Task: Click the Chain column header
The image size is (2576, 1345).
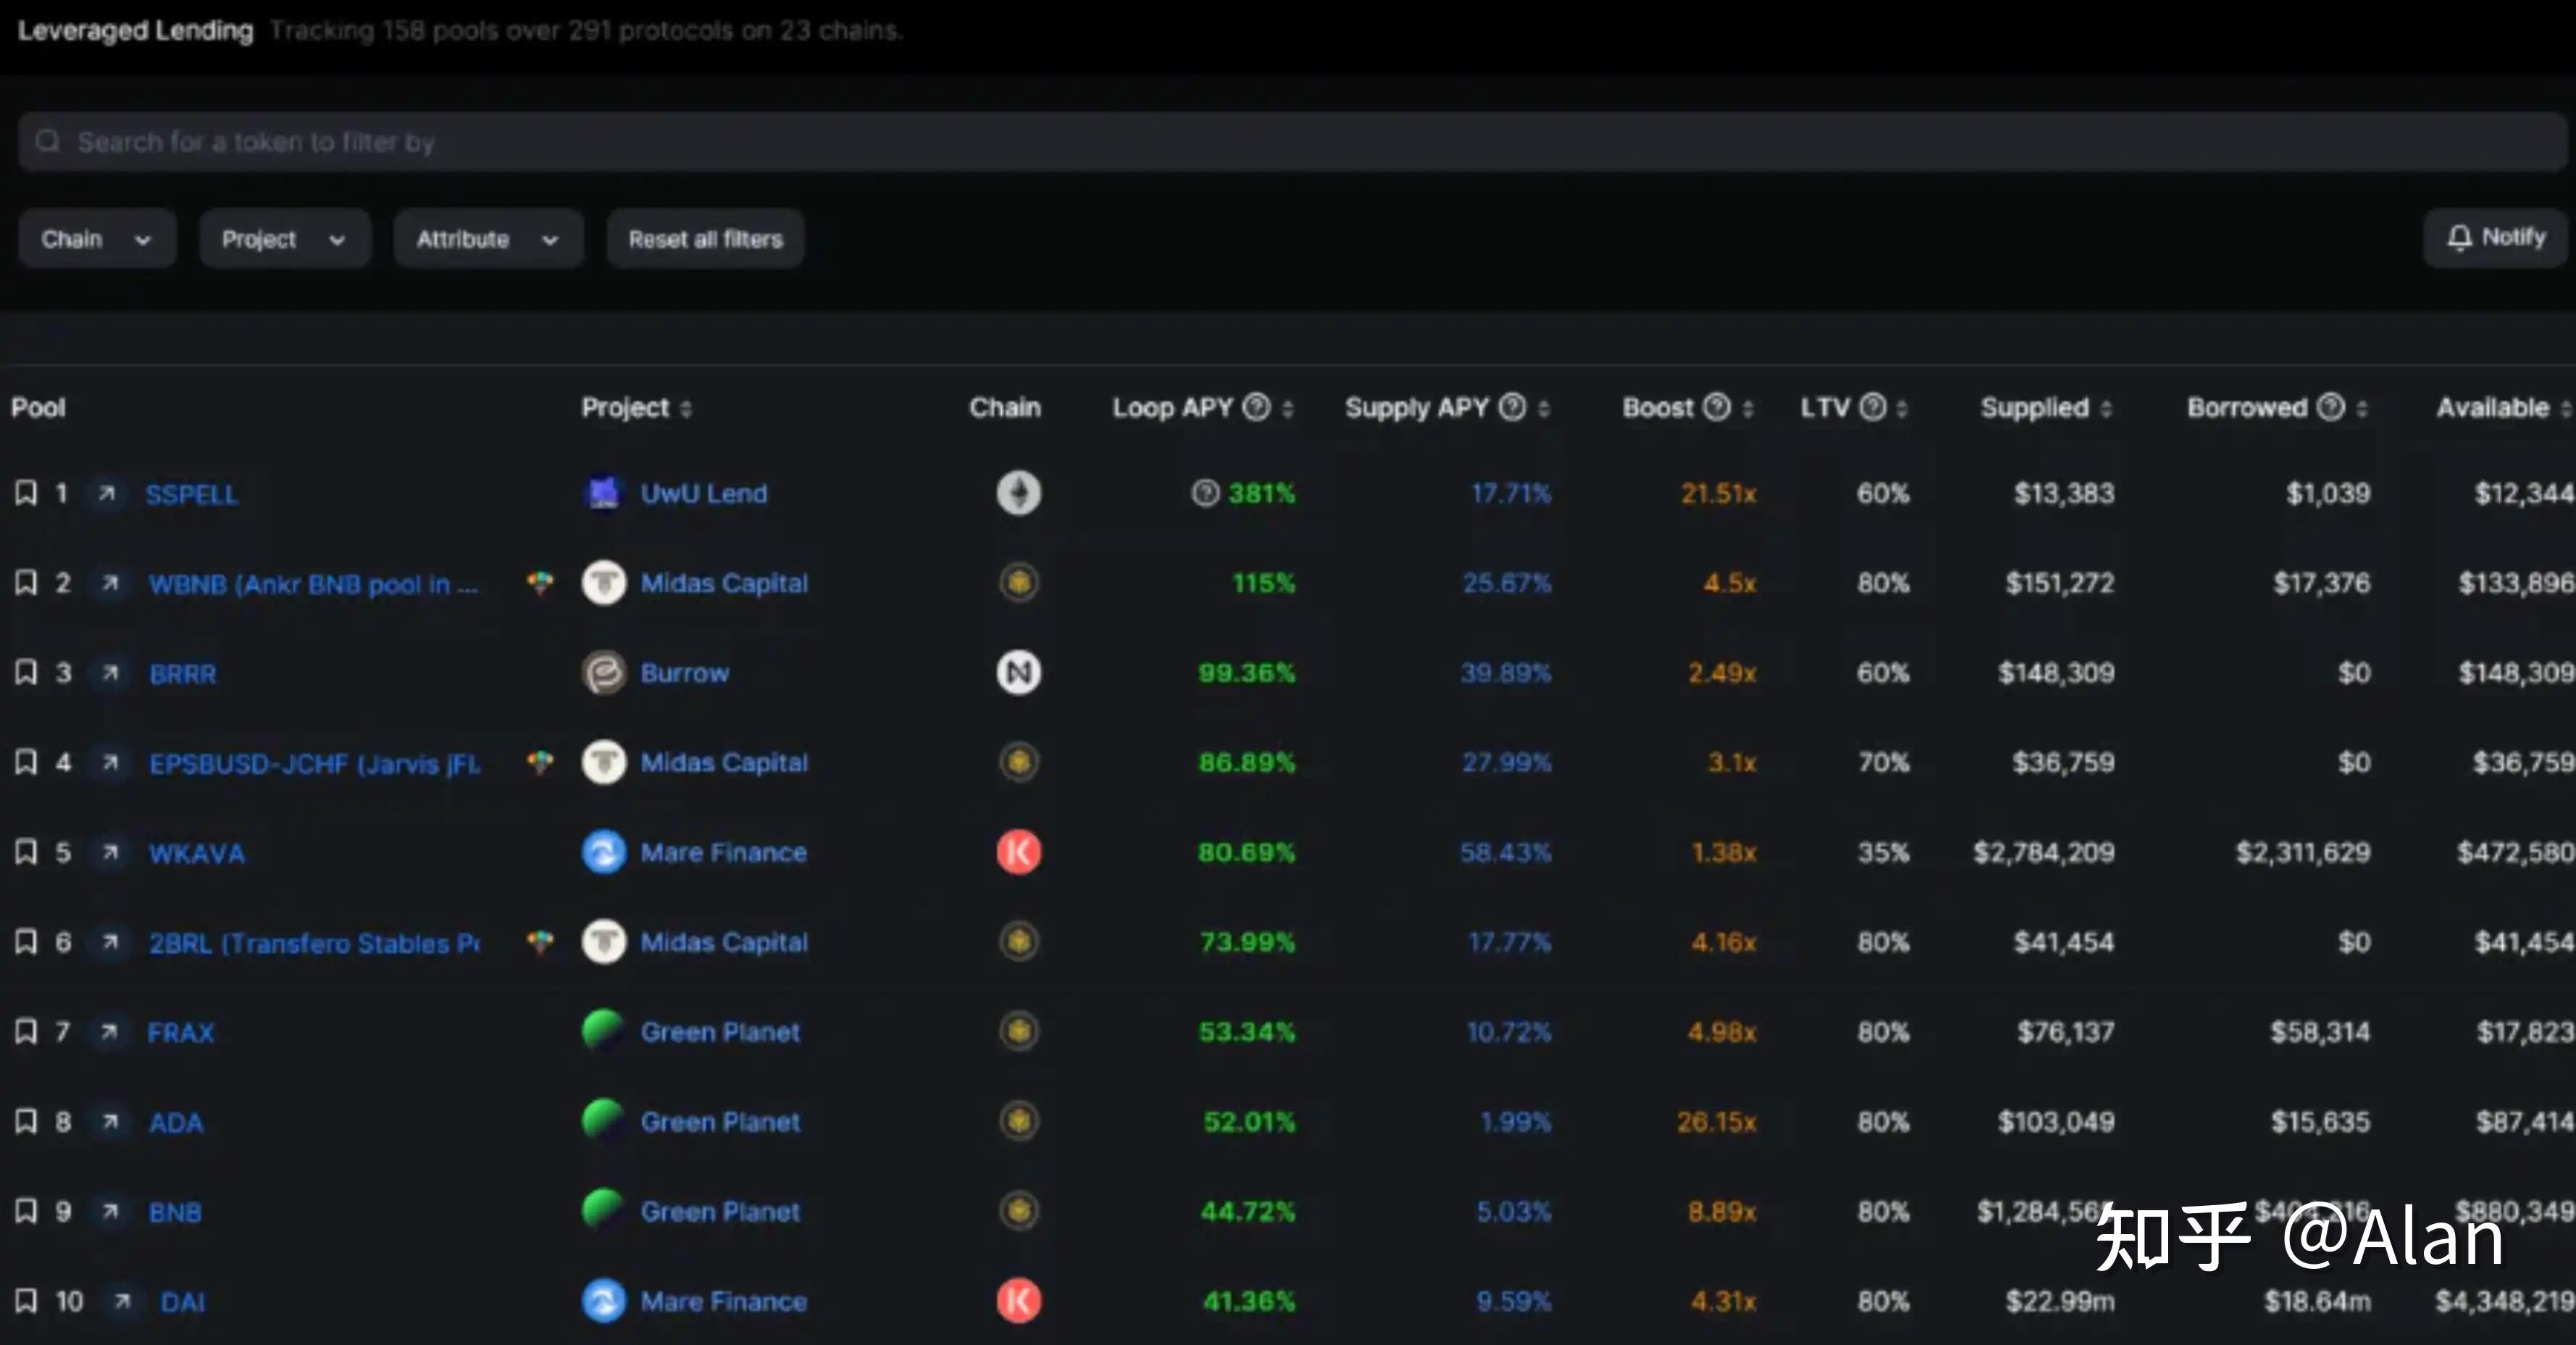Action: coord(1005,407)
